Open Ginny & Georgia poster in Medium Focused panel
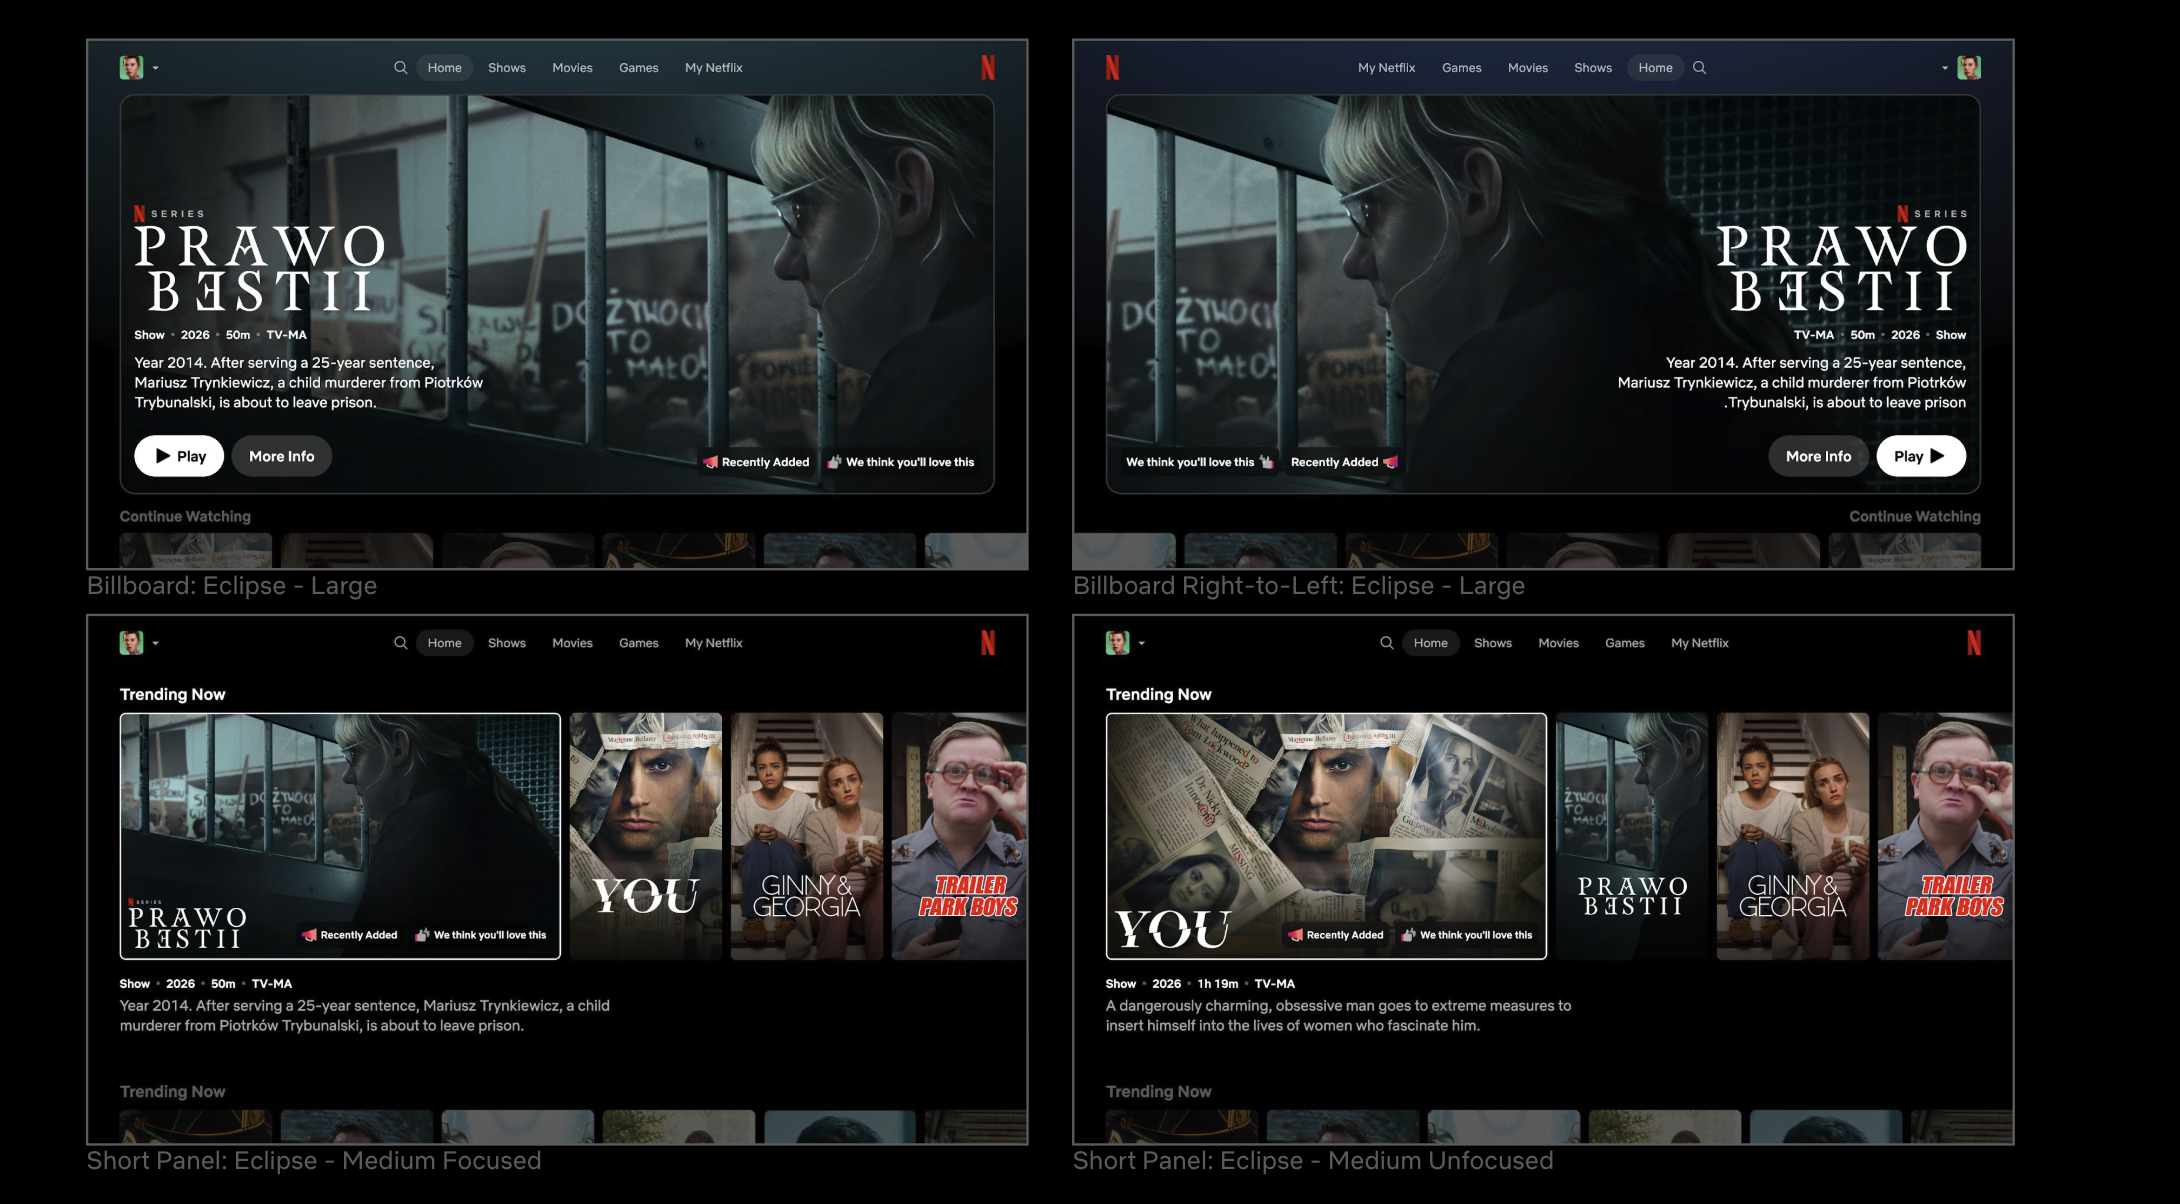Image resolution: width=2180 pixels, height=1204 pixels. pyautogui.click(x=807, y=836)
